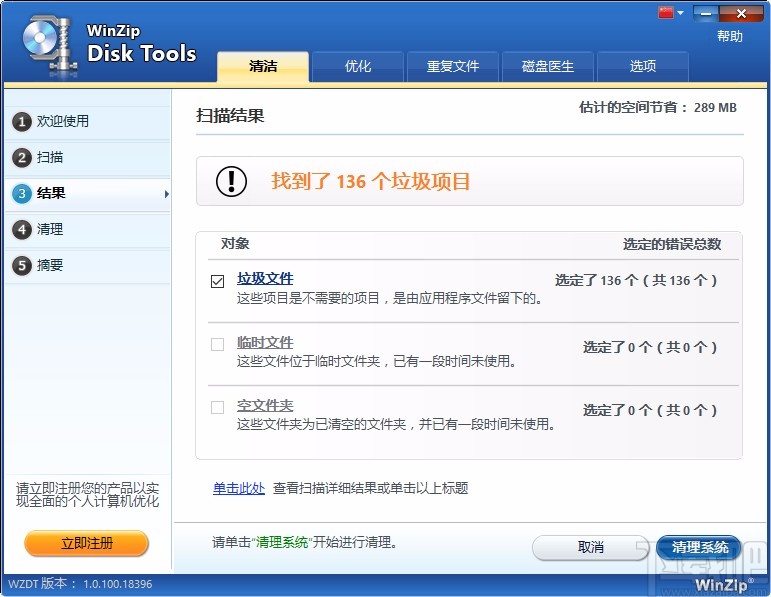The width and height of the screenshot is (771, 597).
Task: Open the language flag selector
Action: pos(671,13)
